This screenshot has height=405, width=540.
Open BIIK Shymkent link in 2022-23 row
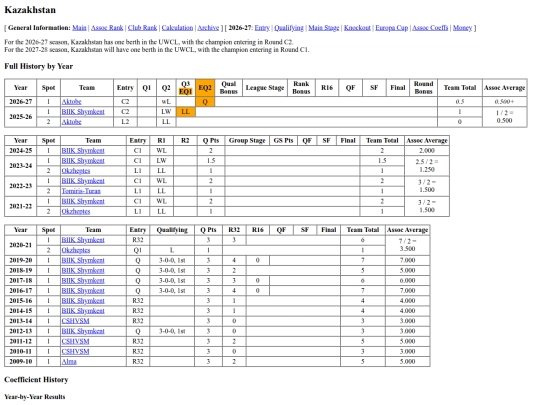(x=83, y=181)
